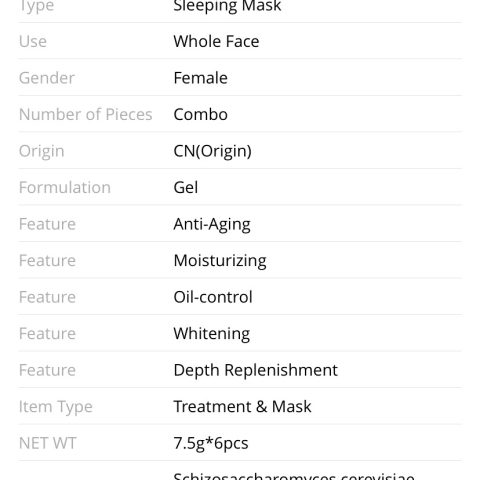Viewport: 480px width, 480px height.
Task: Click the 'Whitening' feature value
Action: coord(212,334)
